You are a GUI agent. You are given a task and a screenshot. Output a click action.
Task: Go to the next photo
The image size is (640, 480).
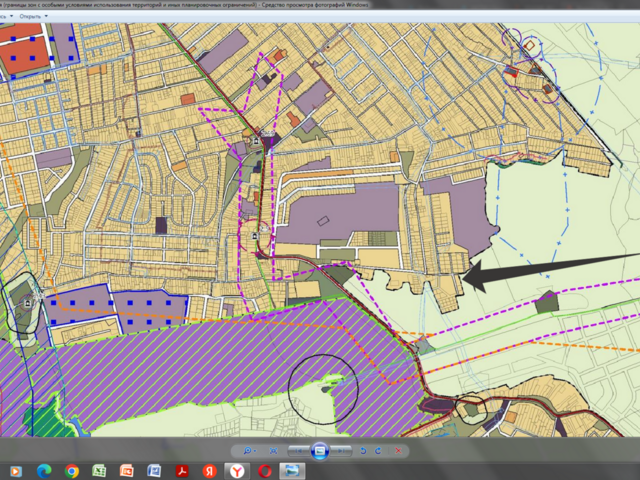coord(343,451)
